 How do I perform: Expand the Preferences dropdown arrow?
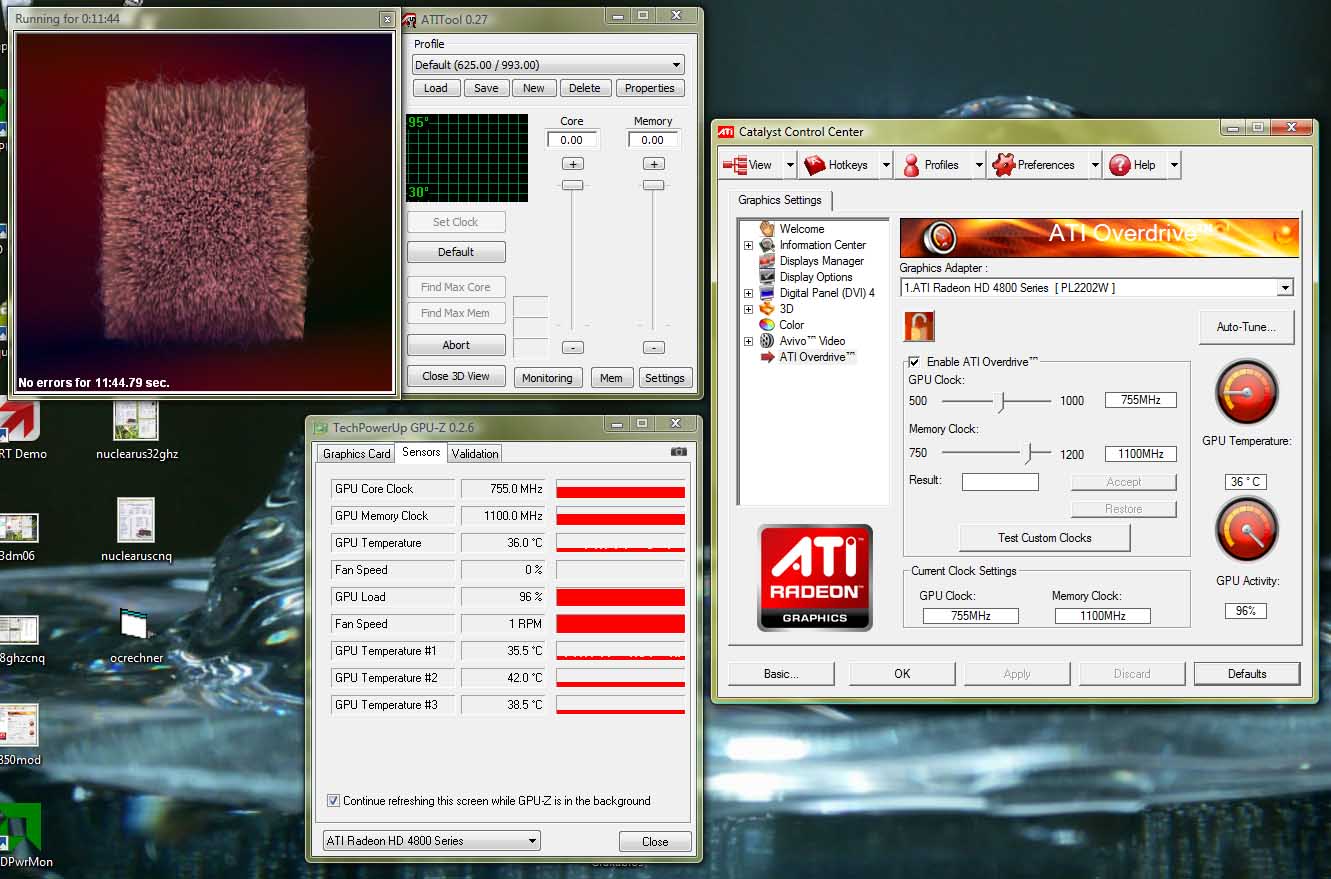pyautogui.click(x=1095, y=165)
